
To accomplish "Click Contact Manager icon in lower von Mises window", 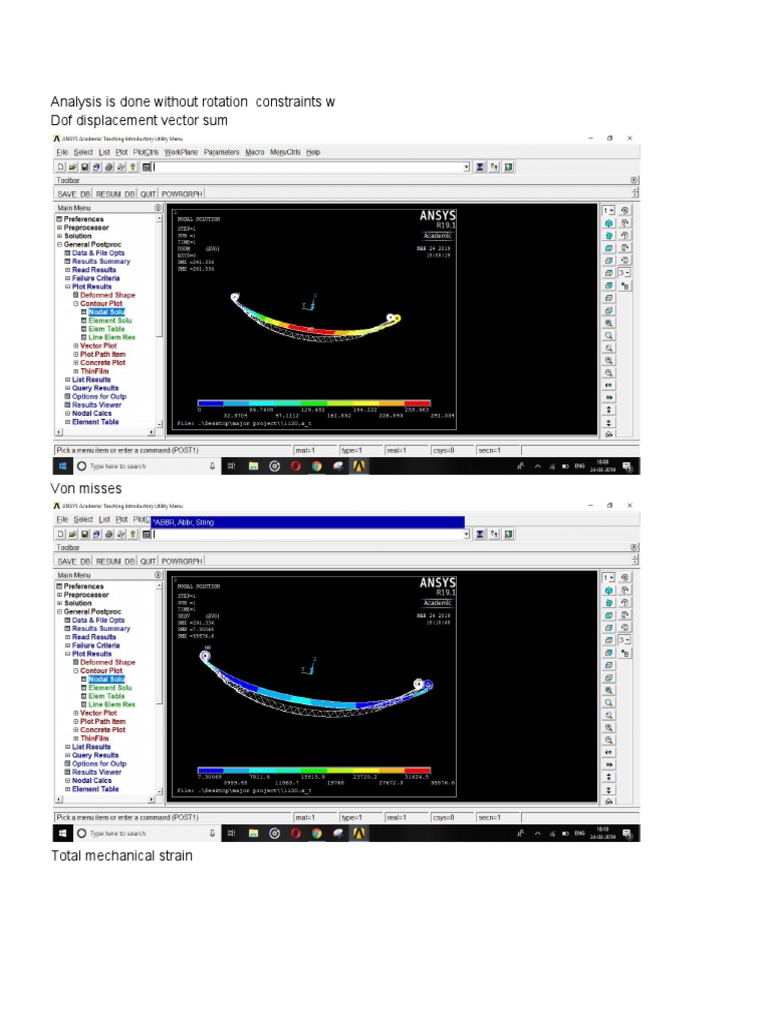I will click(x=509, y=534).
